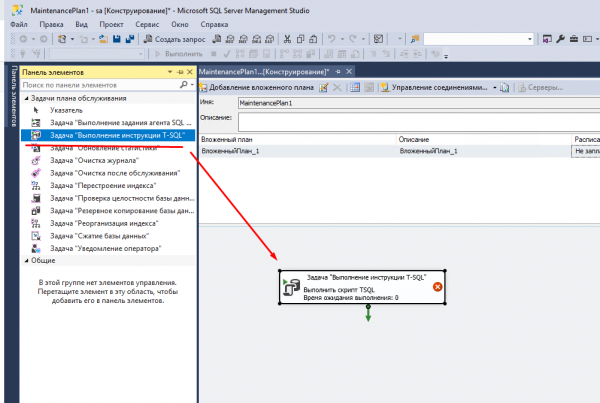Click the search magnifier icon in toolbox panel
600x403 pixels.
tap(185, 85)
